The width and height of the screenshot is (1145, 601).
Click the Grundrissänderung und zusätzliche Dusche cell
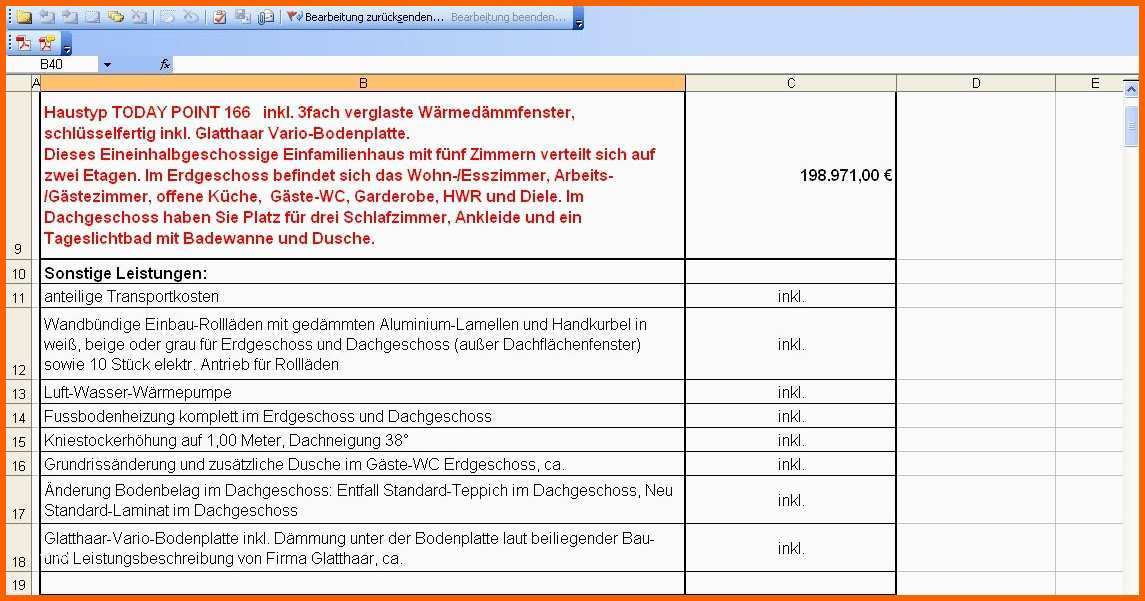click(x=363, y=464)
